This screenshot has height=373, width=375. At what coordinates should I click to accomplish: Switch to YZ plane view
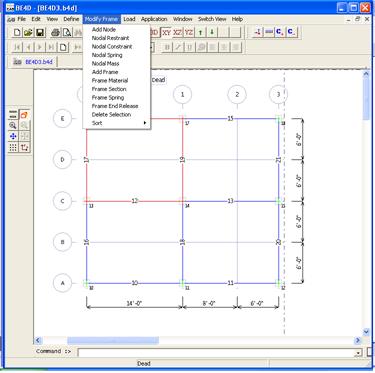click(x=189, y=32)
